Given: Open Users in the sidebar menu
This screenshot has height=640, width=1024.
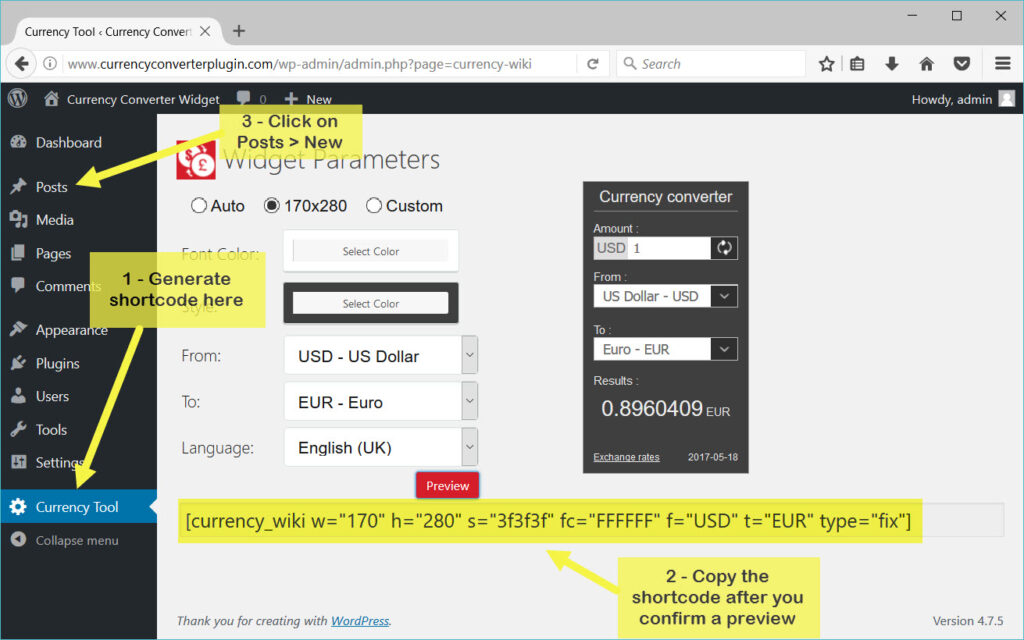Looking at the screenshot, I should pyautogui.click(x=52, y=396).
